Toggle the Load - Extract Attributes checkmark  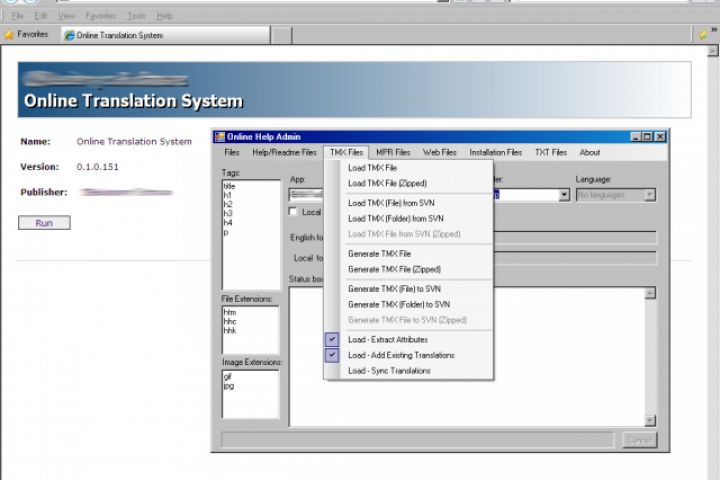(332, 339)
